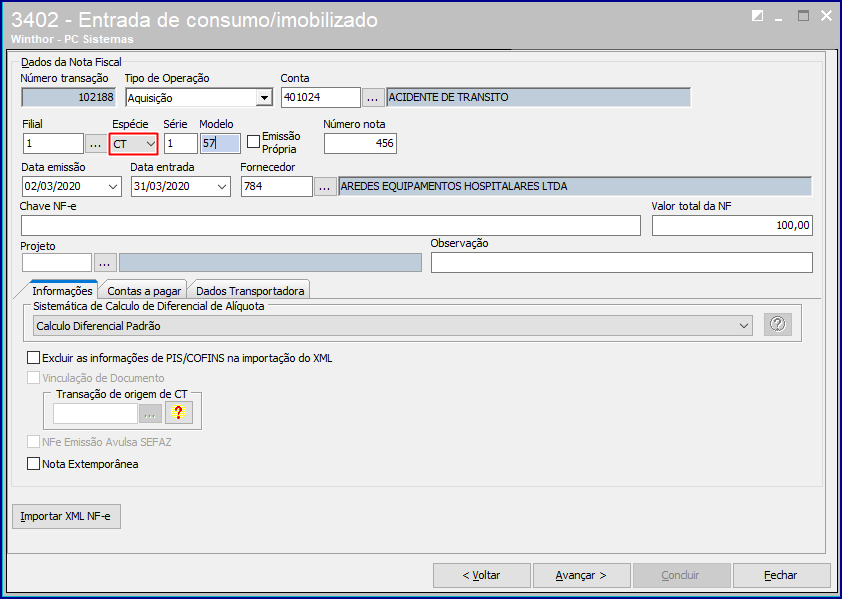Focus the Projeto code field
The width and height of the screenshot is (842, 599).
click(57, 263)
